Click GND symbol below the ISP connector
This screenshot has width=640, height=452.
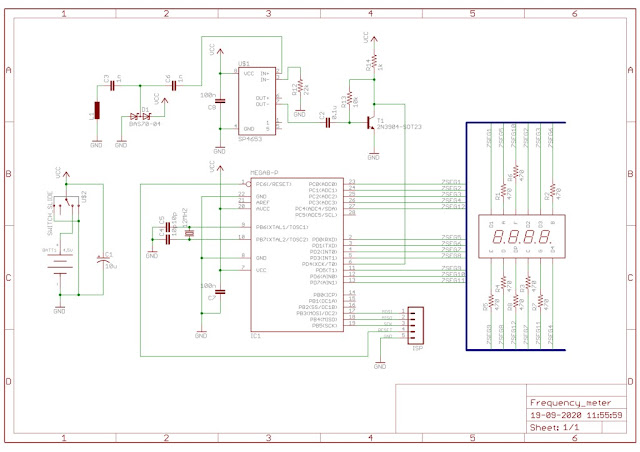380,365
